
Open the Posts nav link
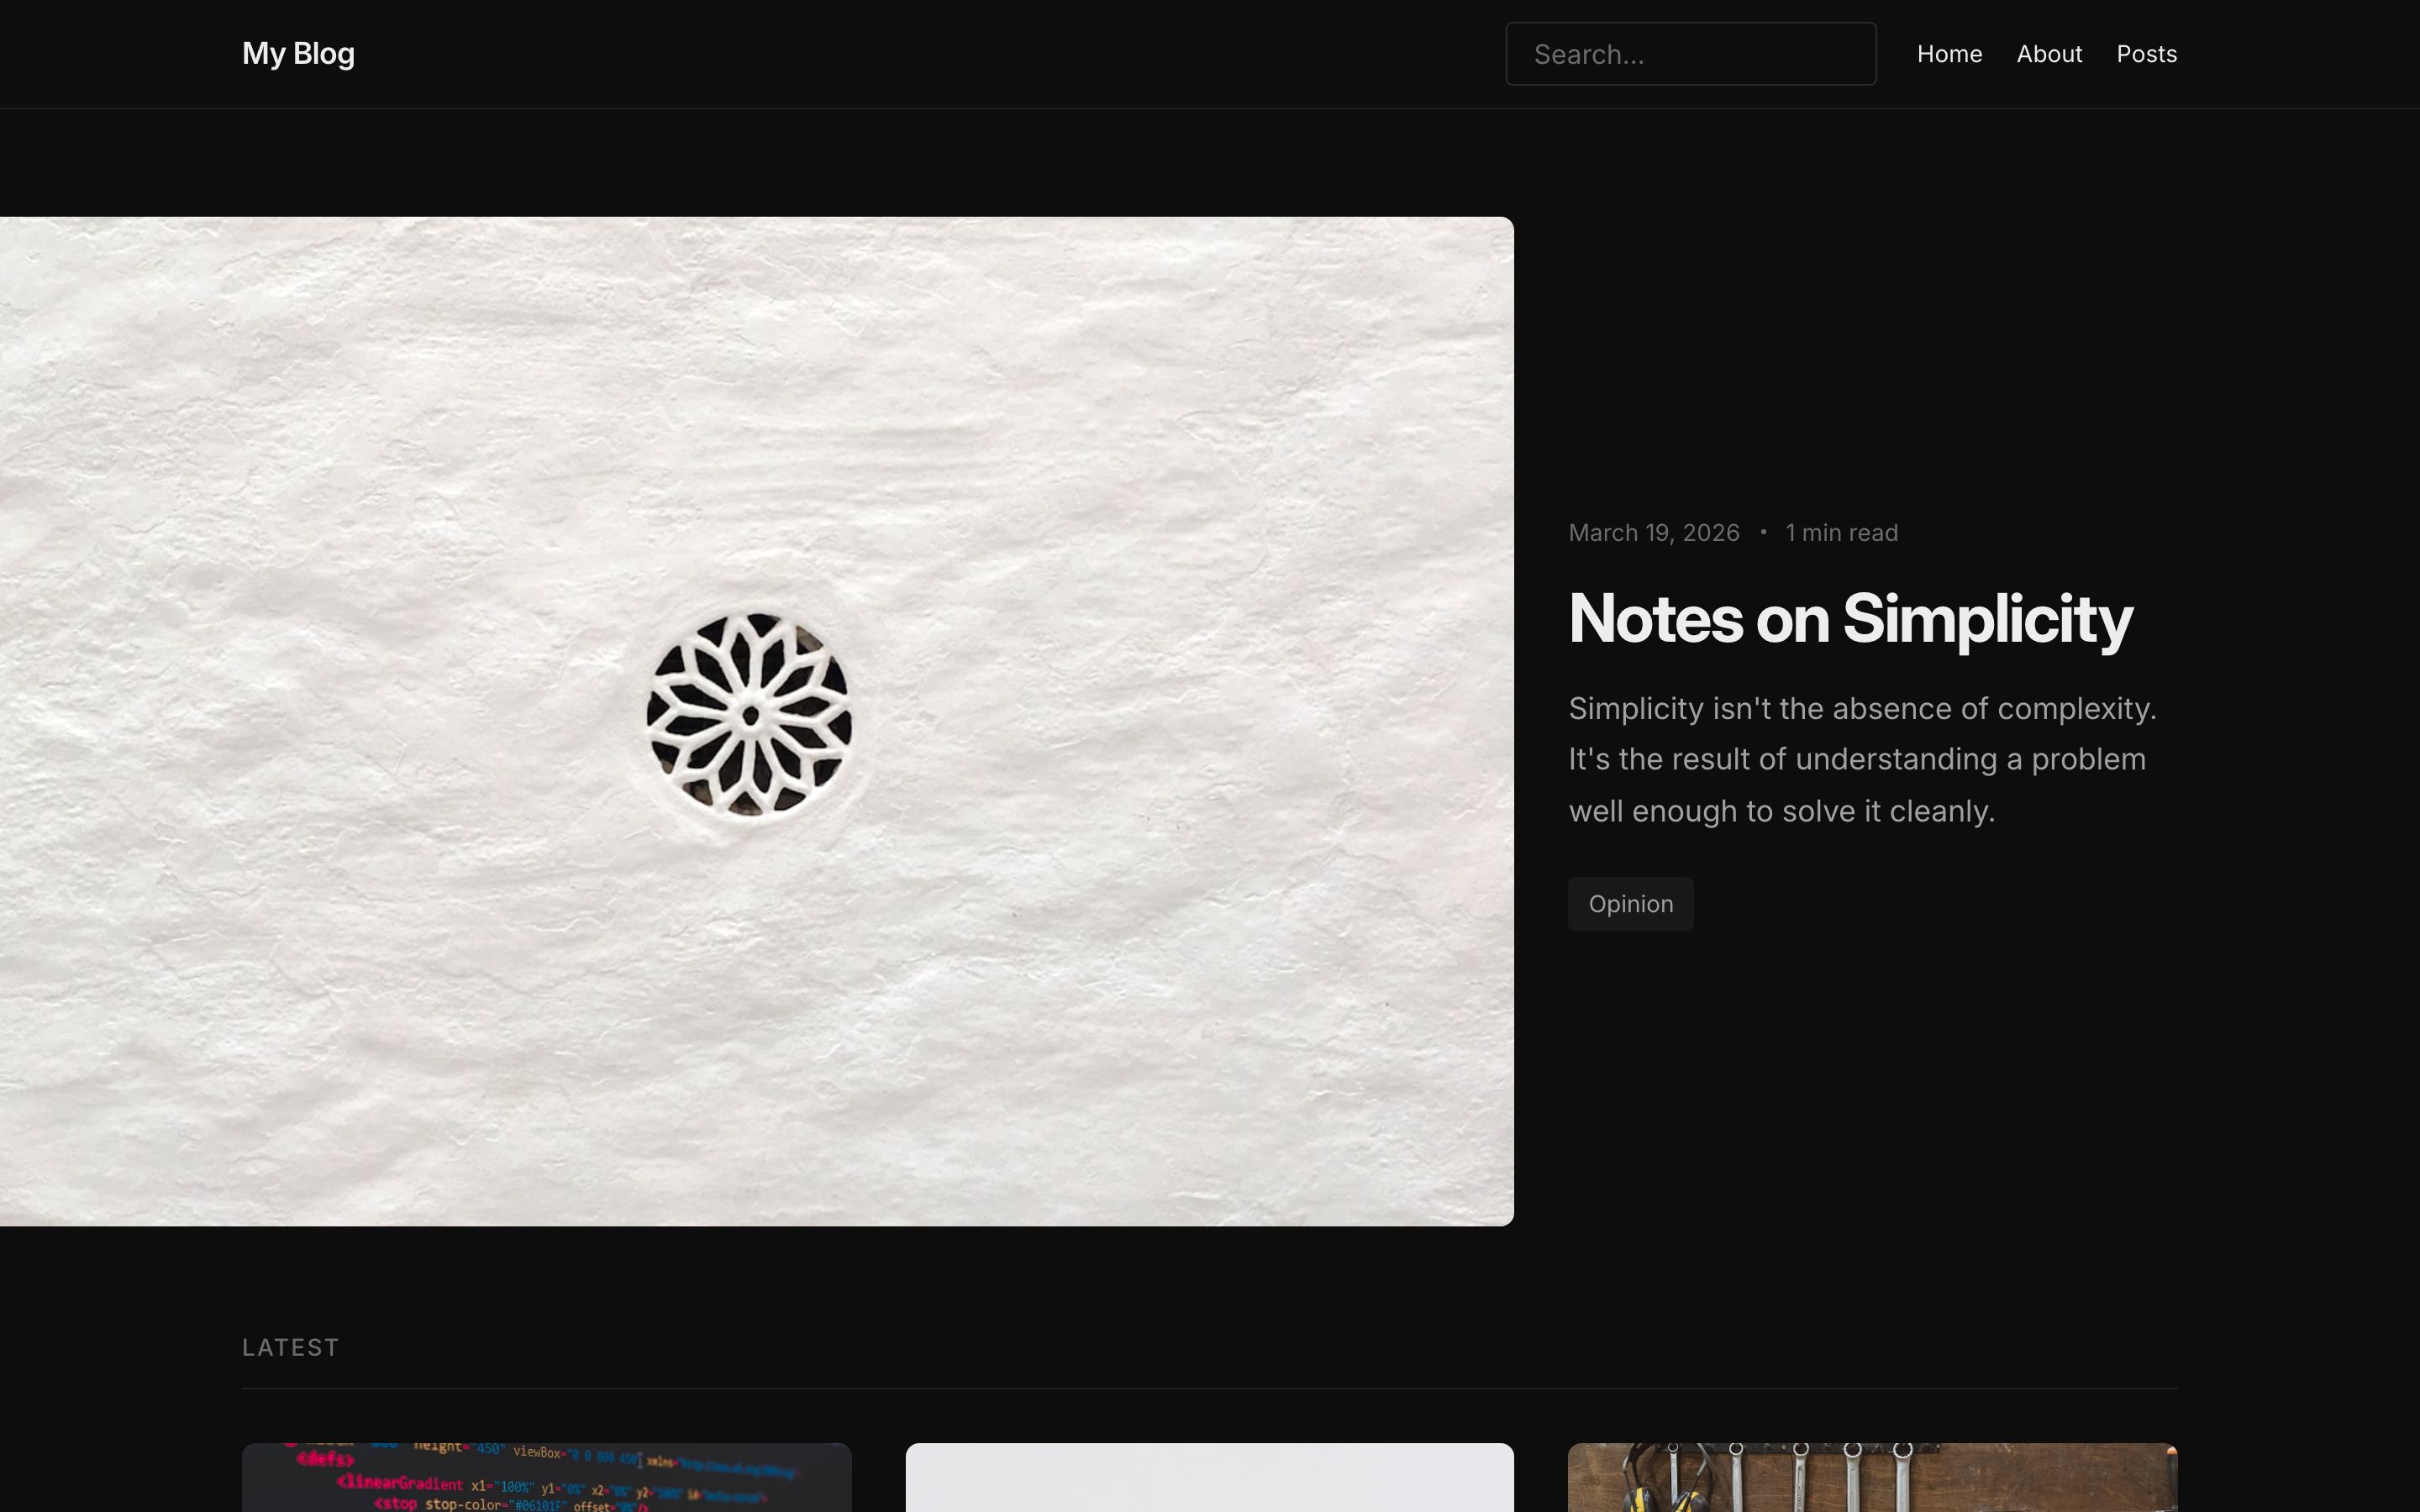point(2146,54)
